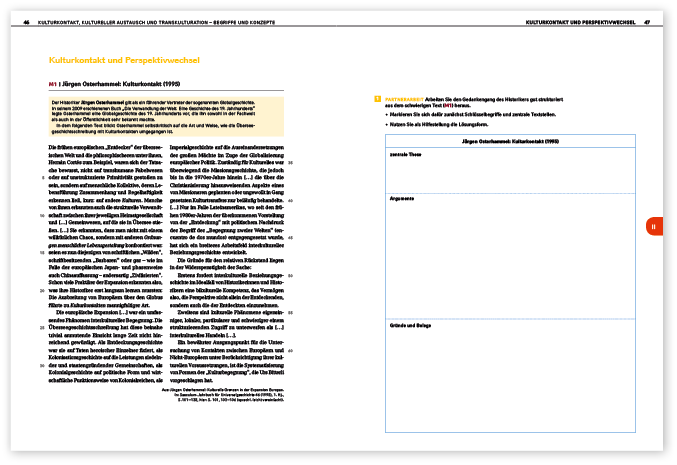Image resolution: width=677 pixels, height=465 pixels.
Task: Click the title Jürgen Osterhammel: Kulturkontakt (1995) beside M1
Action: pos(107,86)
